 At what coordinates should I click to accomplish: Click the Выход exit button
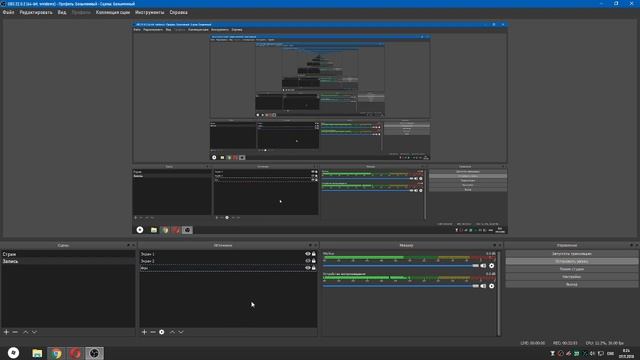571,284
